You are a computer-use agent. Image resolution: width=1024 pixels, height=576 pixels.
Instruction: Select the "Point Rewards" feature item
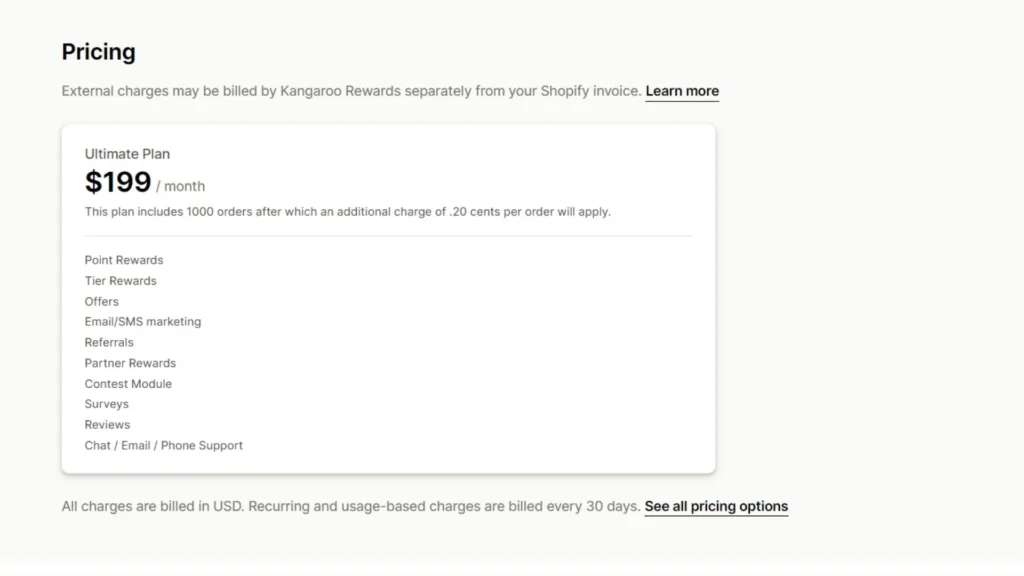coord(123,260)
